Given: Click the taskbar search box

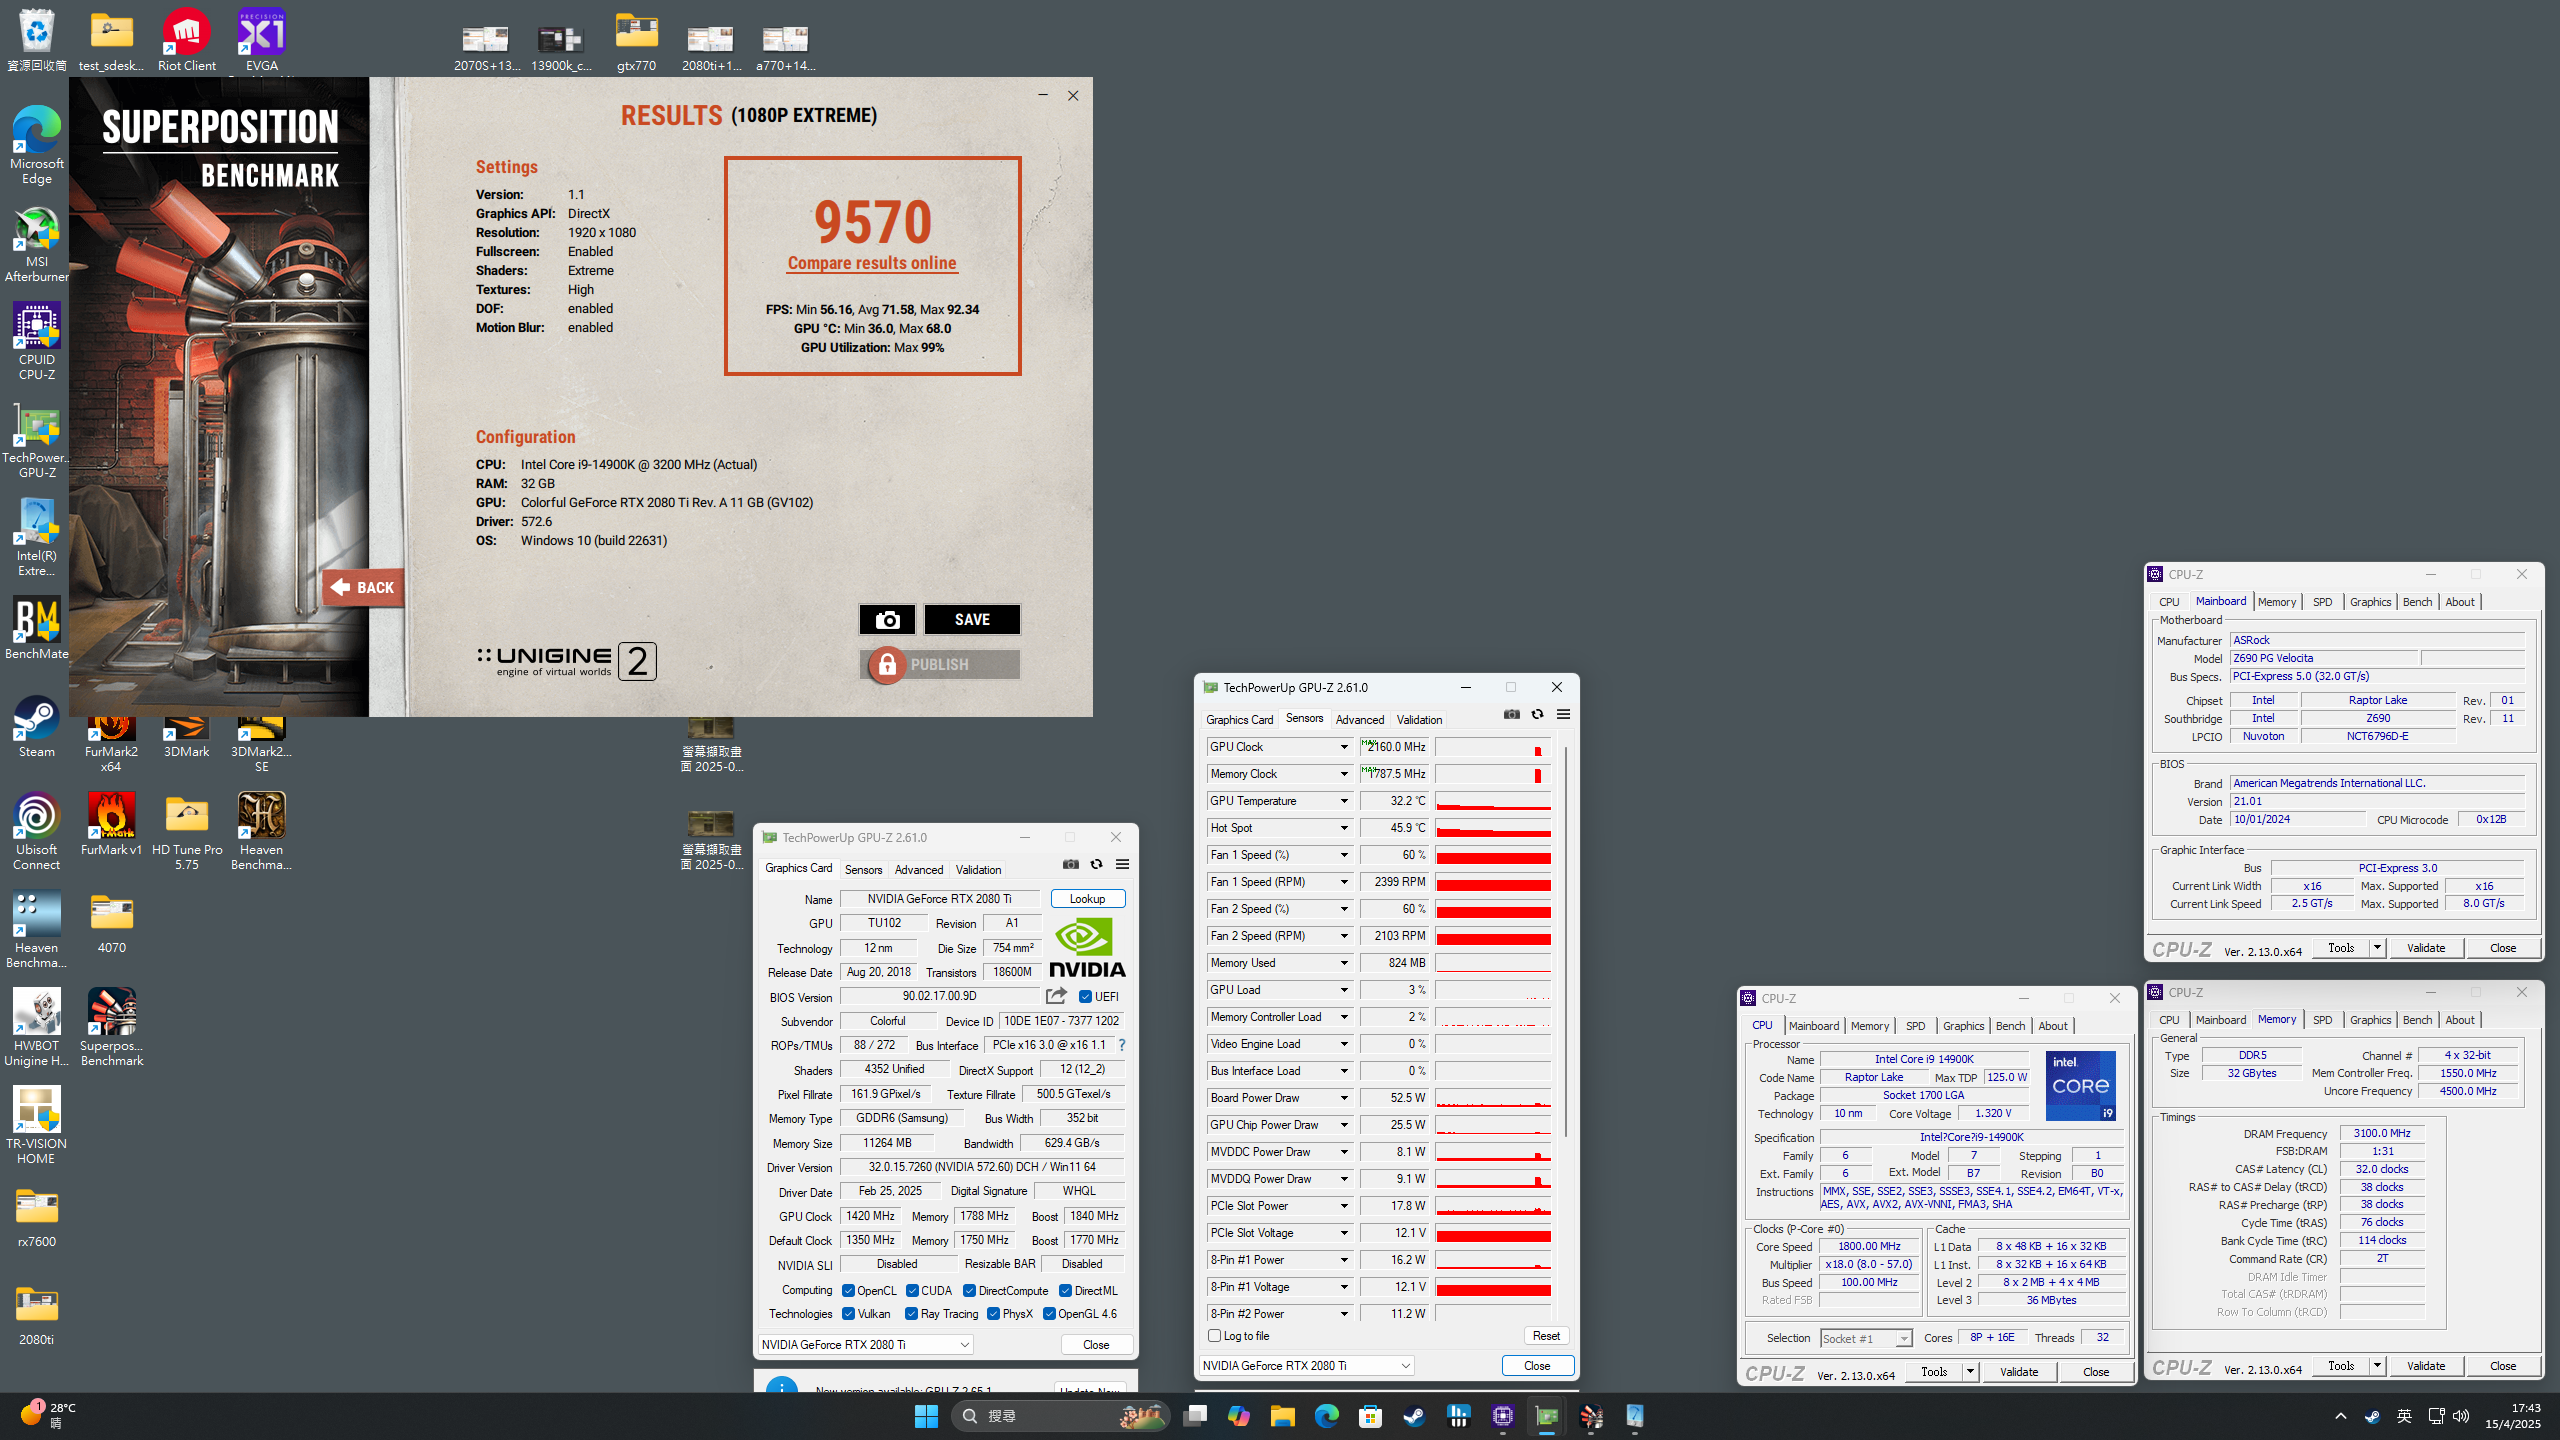Looking at the screenshot, I should click(x=1060, y=1416).
